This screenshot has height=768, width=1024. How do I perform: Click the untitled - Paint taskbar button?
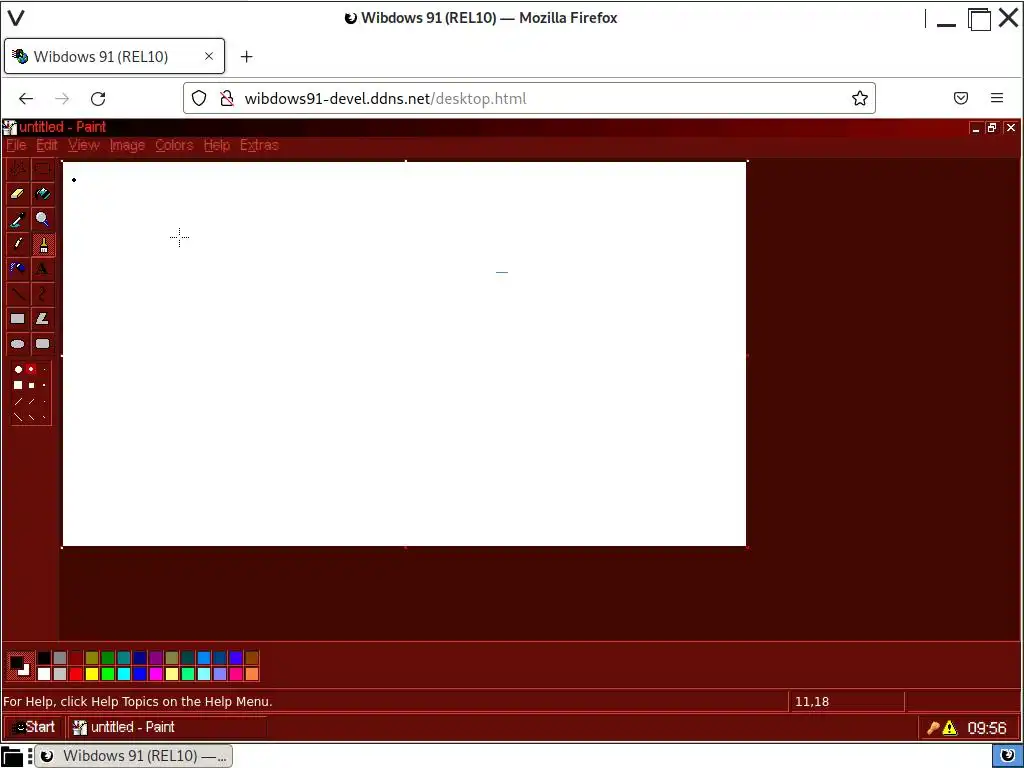click(x=167, y=727)
